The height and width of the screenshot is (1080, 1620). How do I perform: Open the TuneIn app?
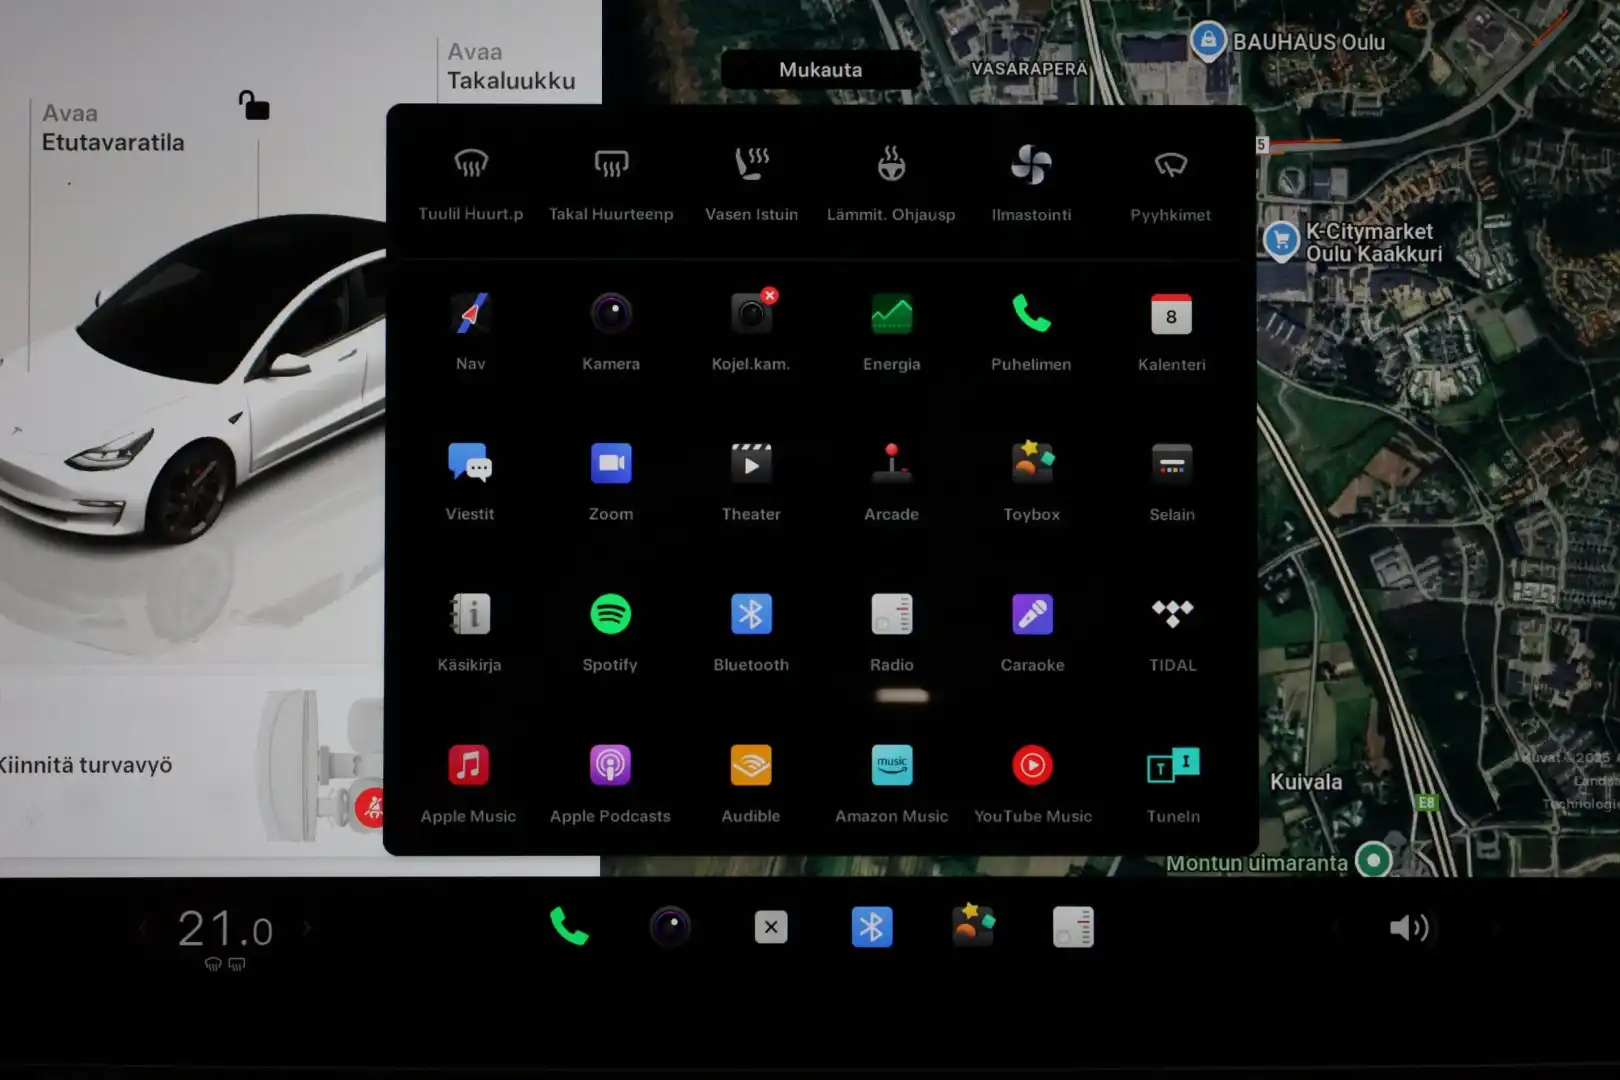(1172, 785)
